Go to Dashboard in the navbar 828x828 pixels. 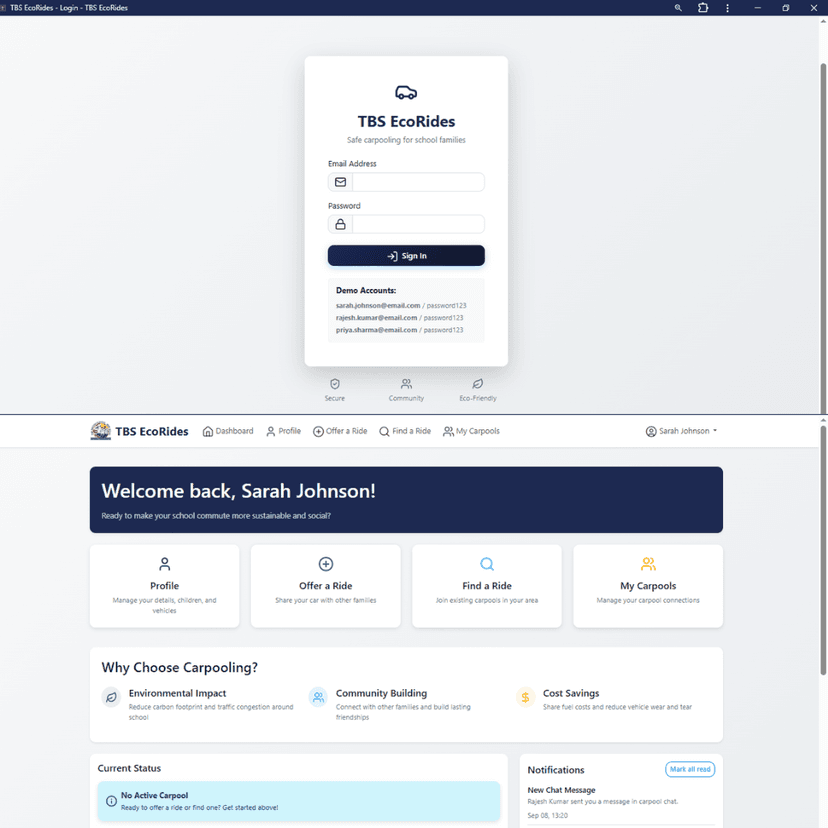pyautogui.click(x=228, y=431)
